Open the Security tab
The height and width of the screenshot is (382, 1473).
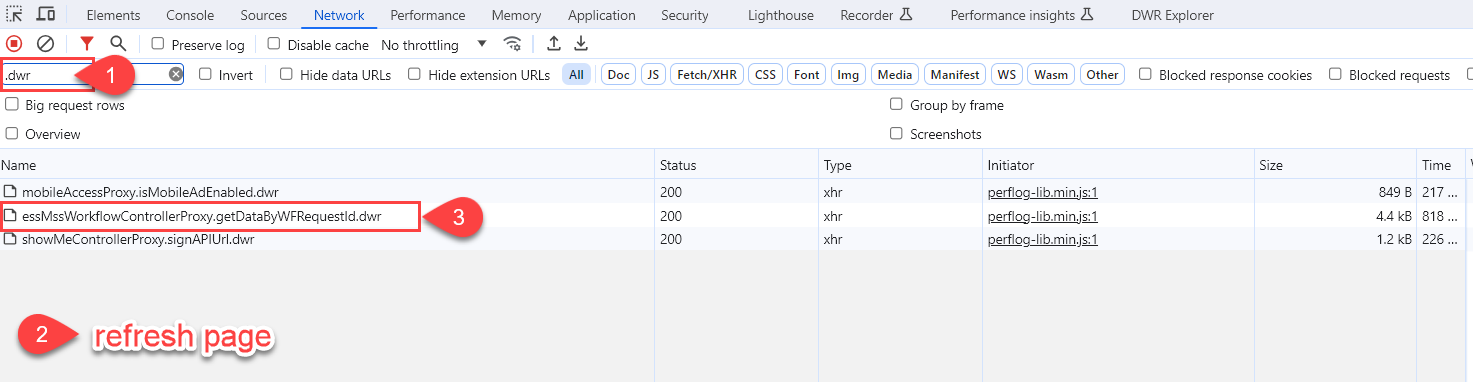tap(685, 15)
